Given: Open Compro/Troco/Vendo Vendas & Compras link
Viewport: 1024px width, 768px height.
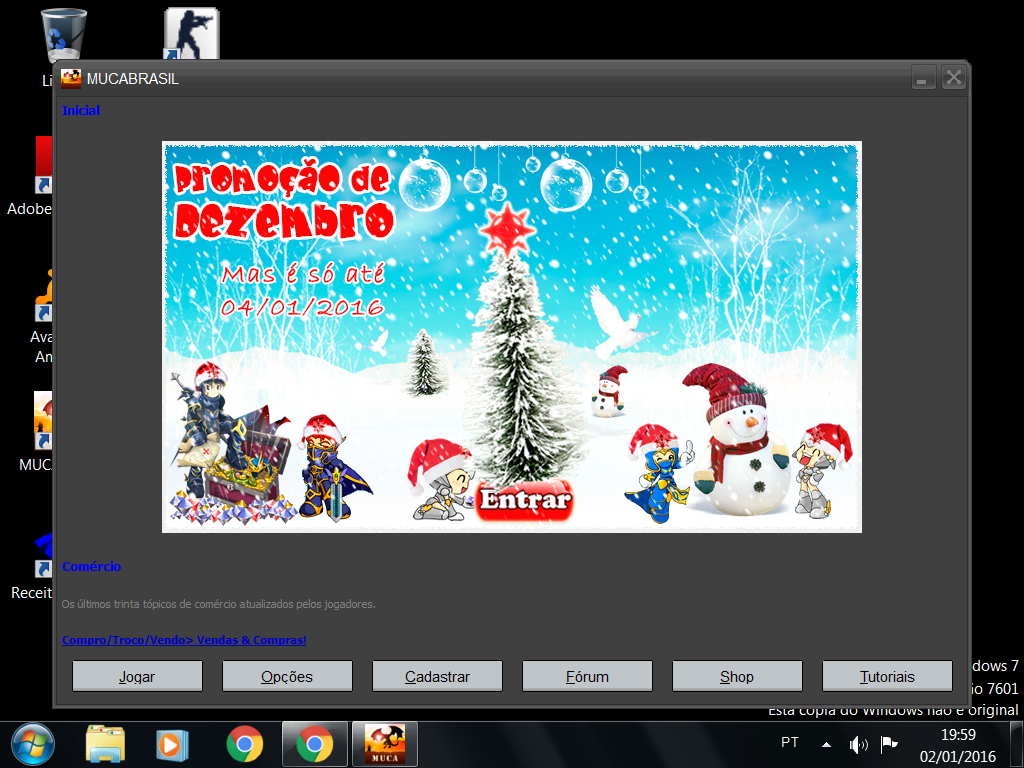Looking at the screenshot, I should (184, 640).
